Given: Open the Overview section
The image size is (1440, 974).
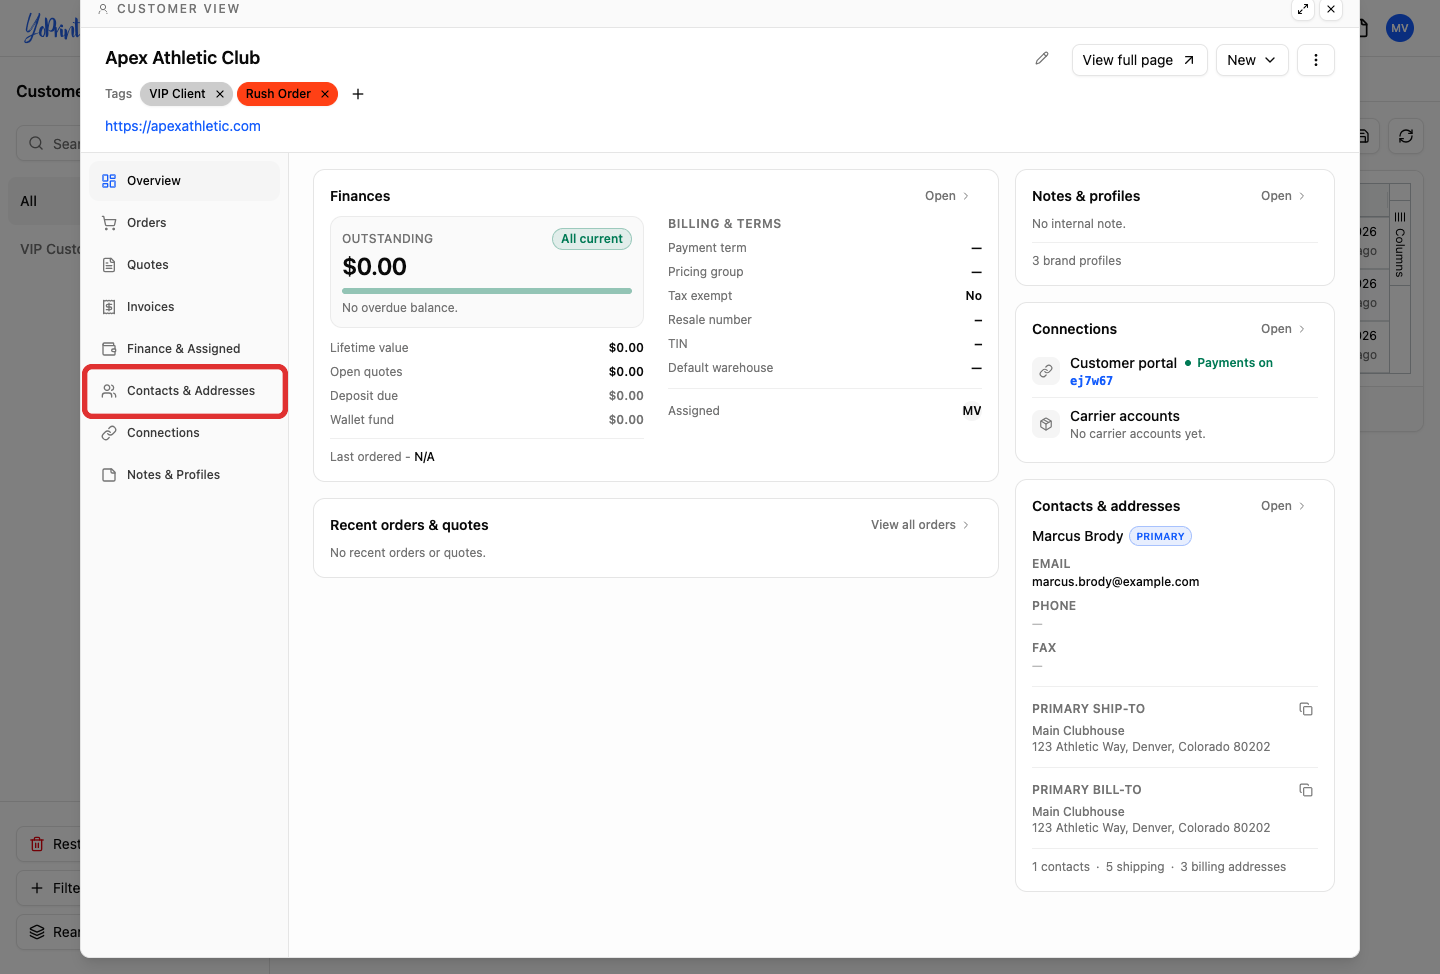Looking at the screenshot, I should pyautogui.click(x=185, y=181).
